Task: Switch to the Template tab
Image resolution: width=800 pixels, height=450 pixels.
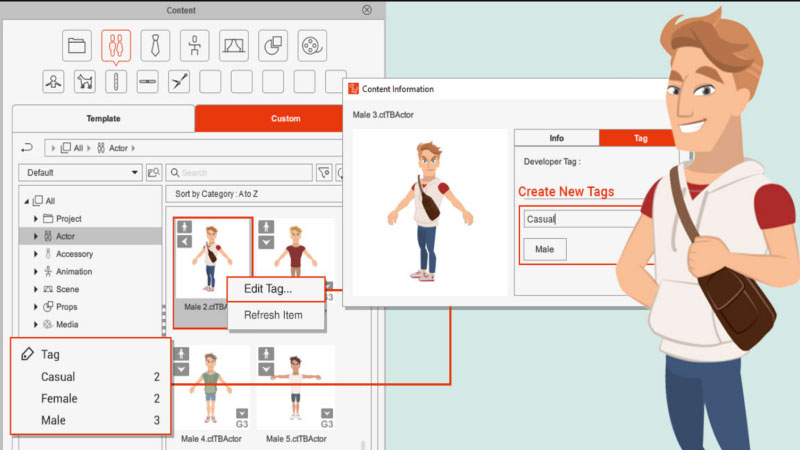Action: [103, 119]
